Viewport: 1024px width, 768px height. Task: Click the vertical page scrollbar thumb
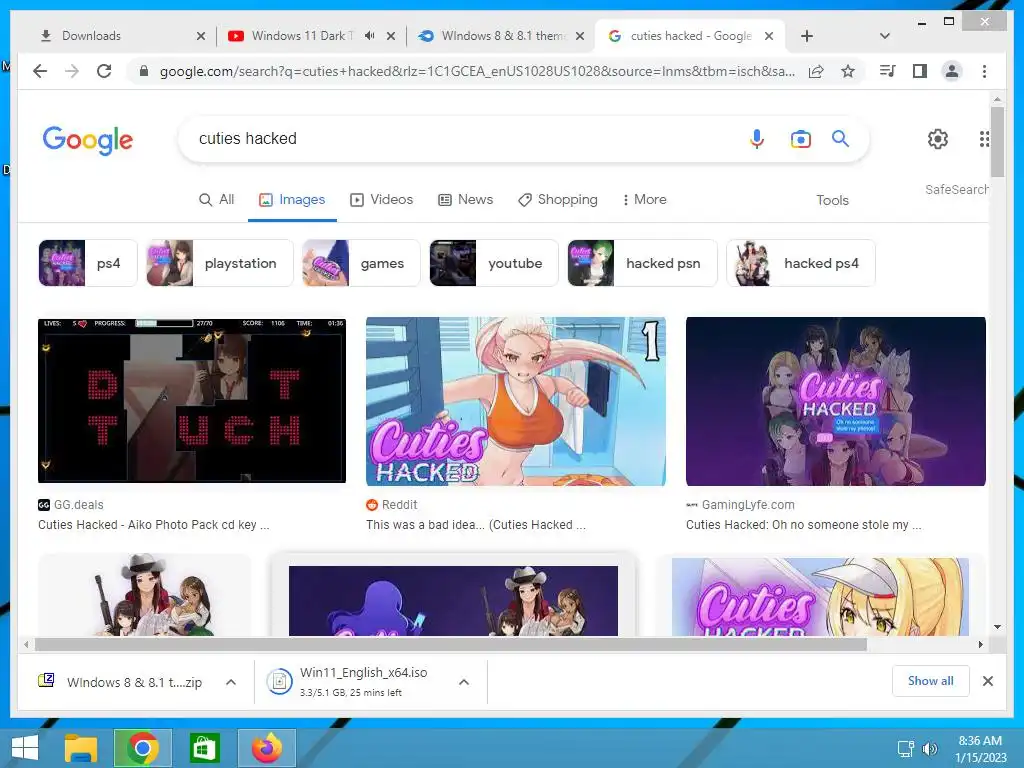click(997, 142)
